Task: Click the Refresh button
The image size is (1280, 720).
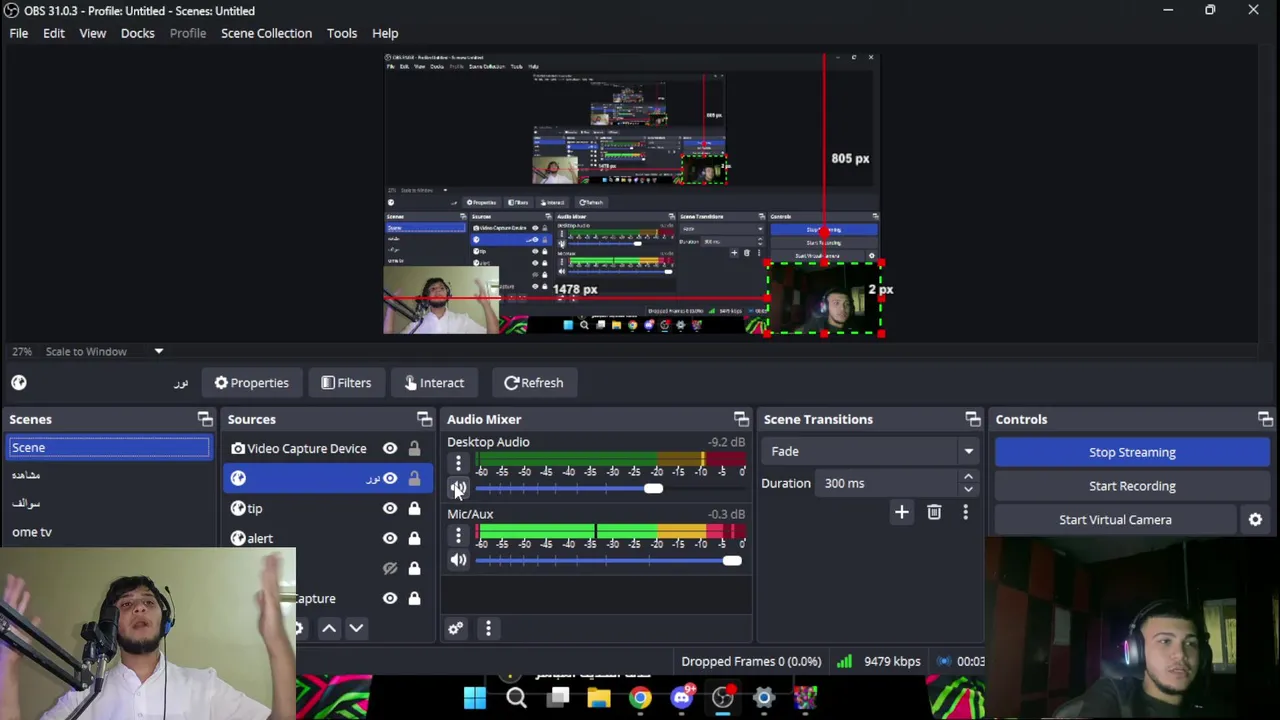Action: pos(533,383)
